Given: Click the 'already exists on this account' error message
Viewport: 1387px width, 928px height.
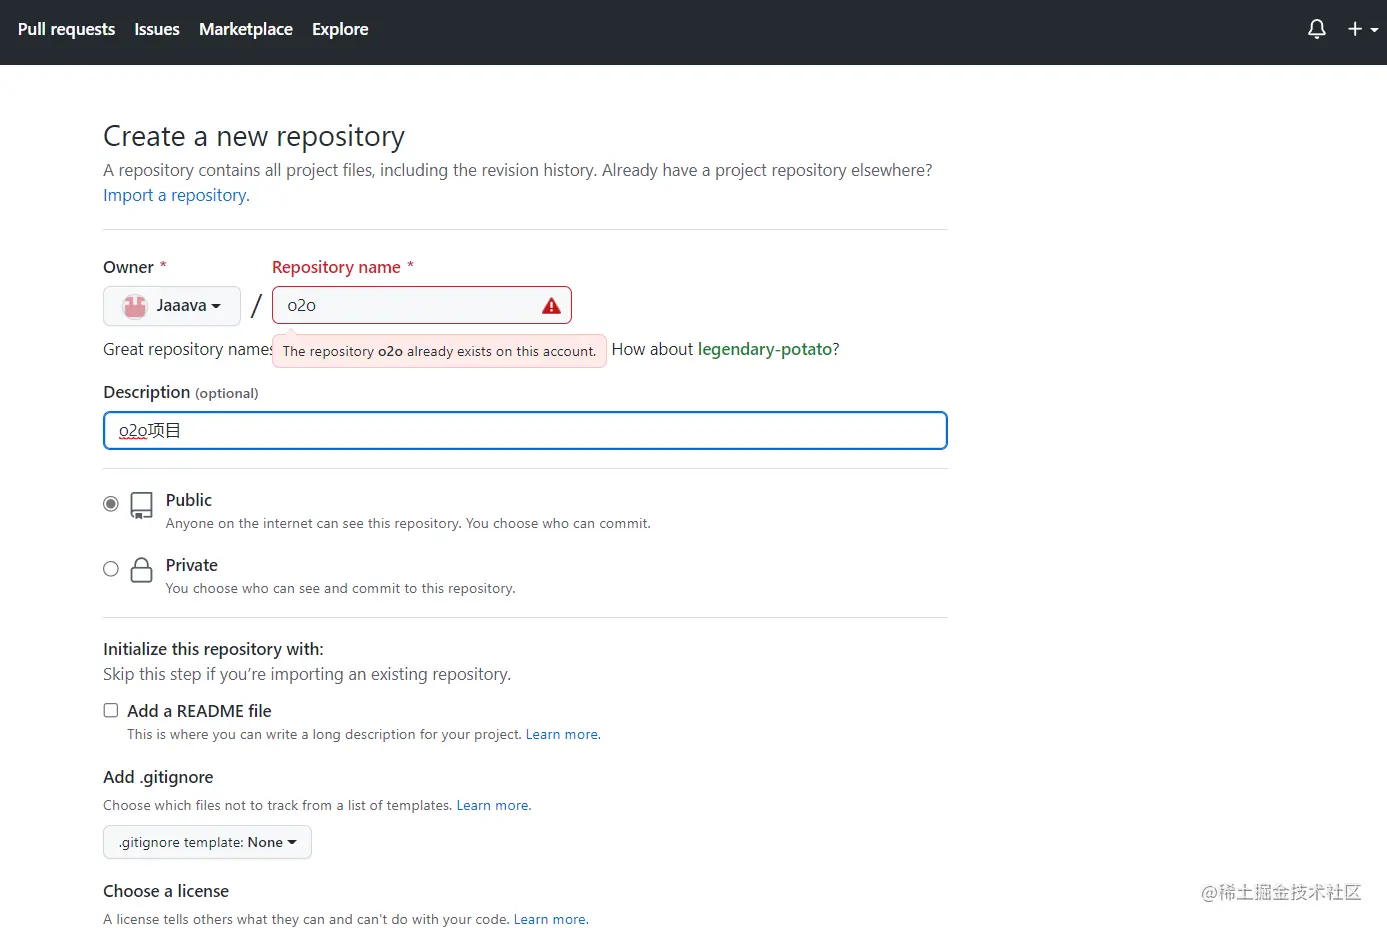Looking at the screenshot, I should (439, 351).
